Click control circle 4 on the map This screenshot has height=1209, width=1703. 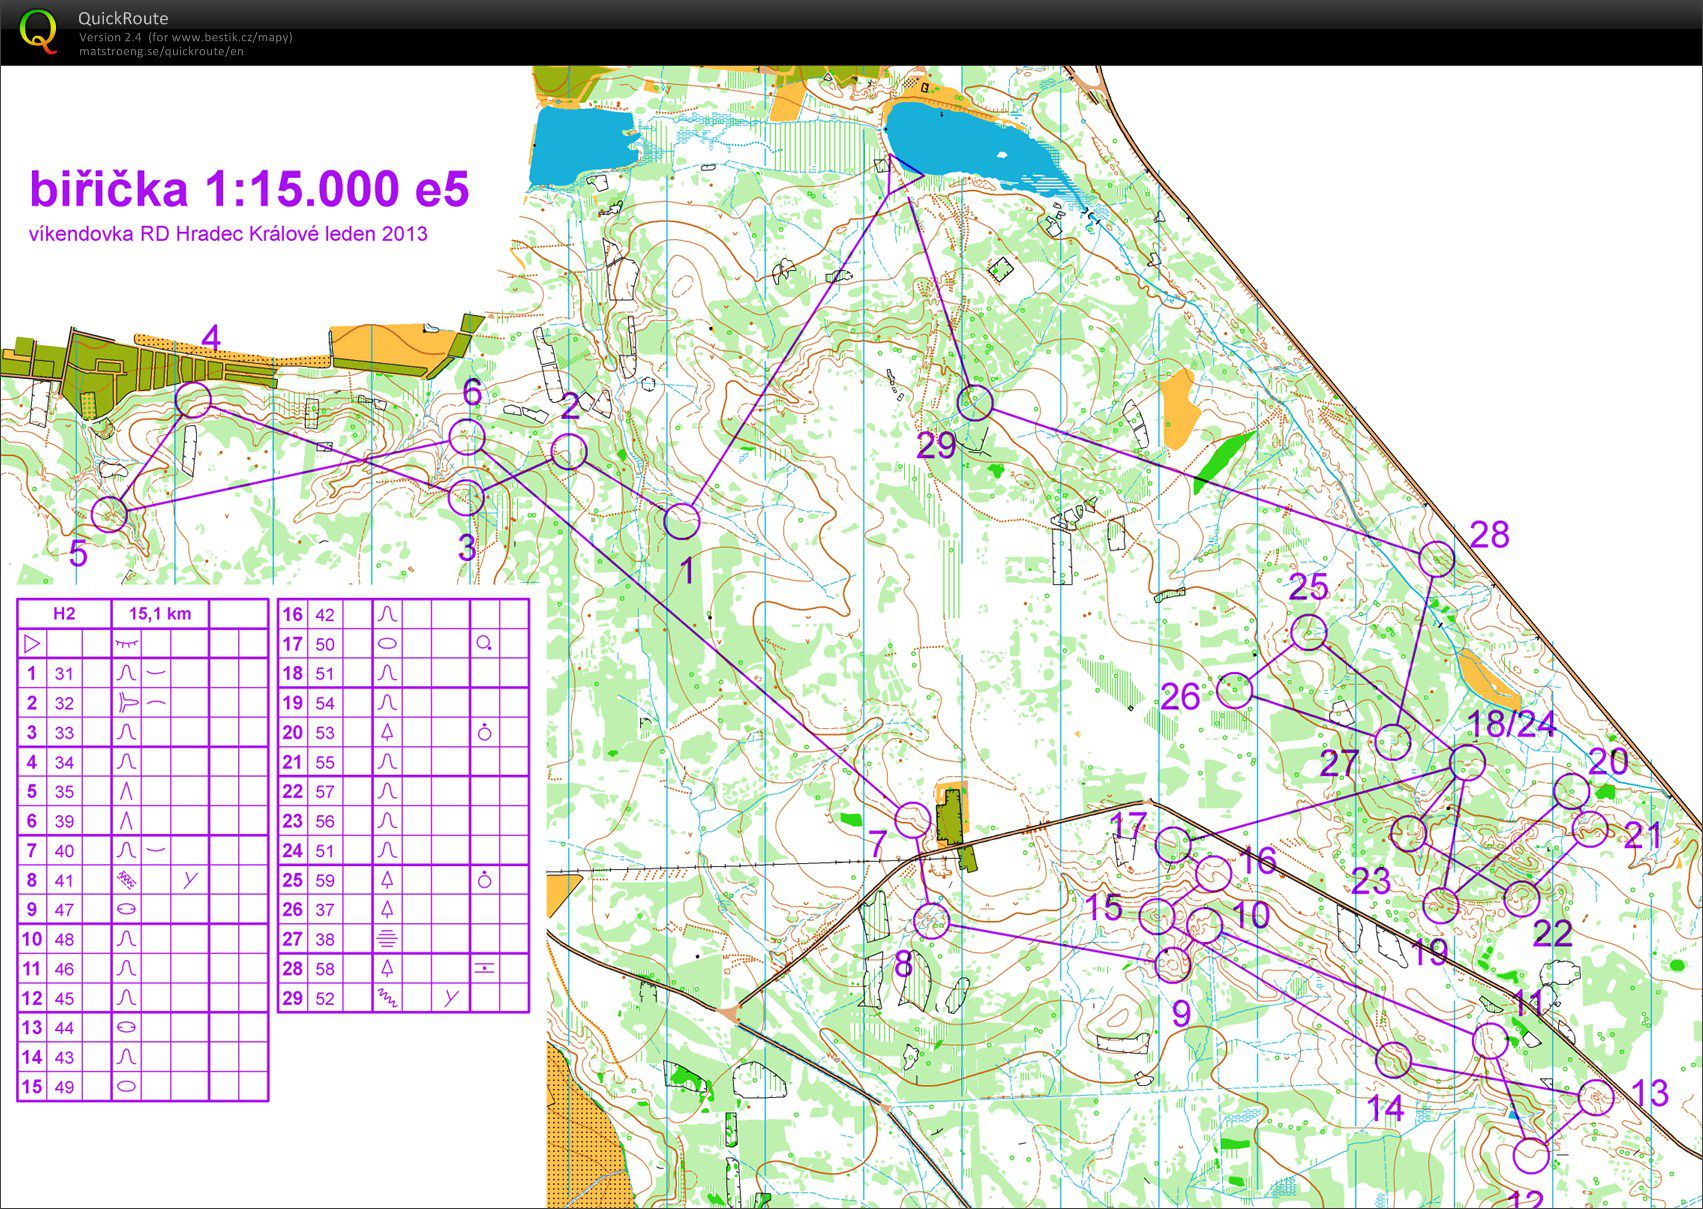(193, 400)
